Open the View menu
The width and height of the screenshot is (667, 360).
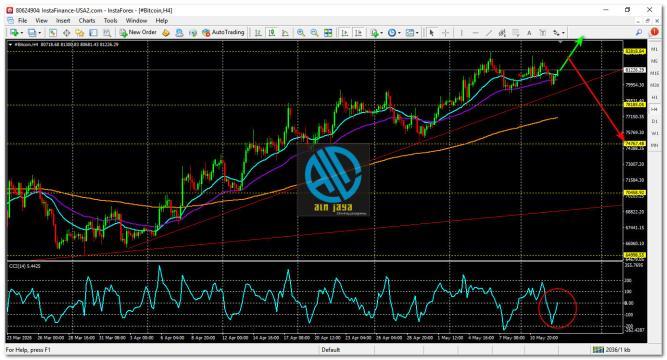tap(41, 20)
